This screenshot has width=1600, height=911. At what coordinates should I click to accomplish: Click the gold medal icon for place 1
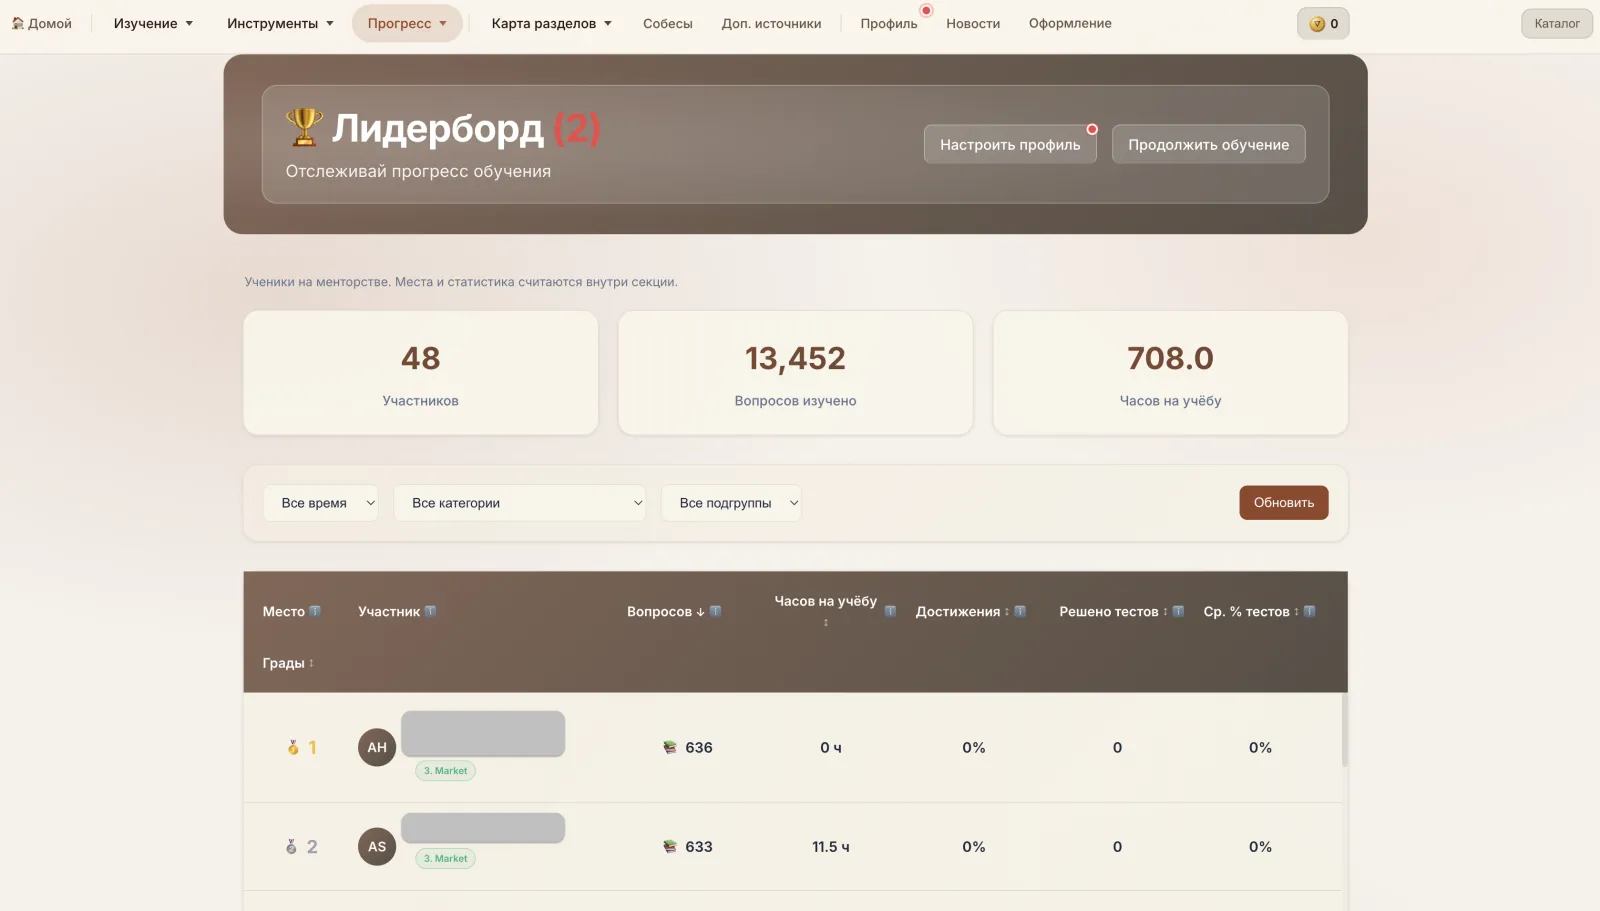(293, 747)
